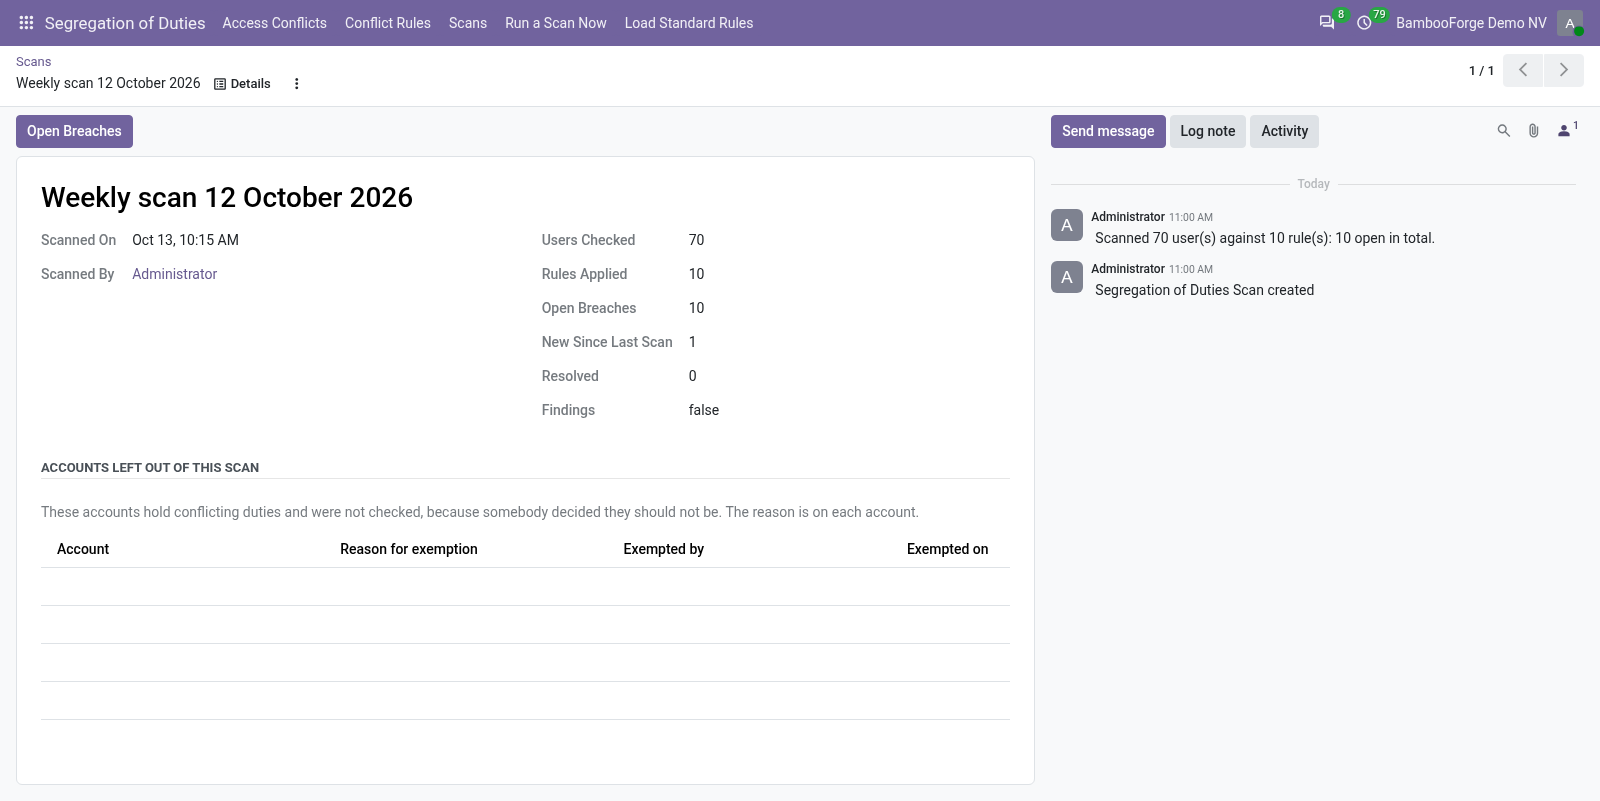Go to the previous record arrow
Screen dimensions: 1600x801
pos(1523,70)
